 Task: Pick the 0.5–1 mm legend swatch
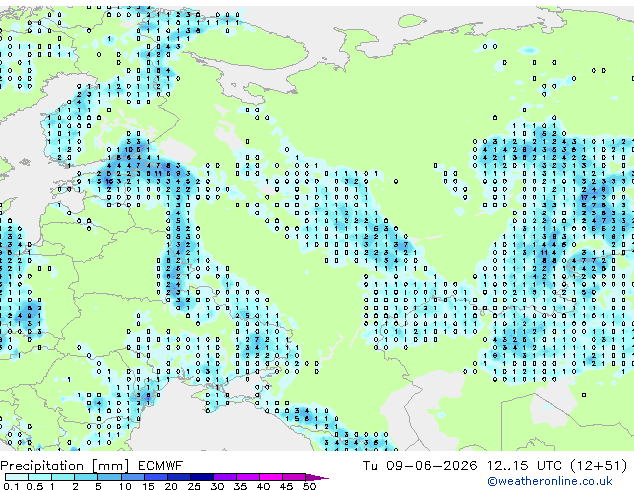[40, 477]
